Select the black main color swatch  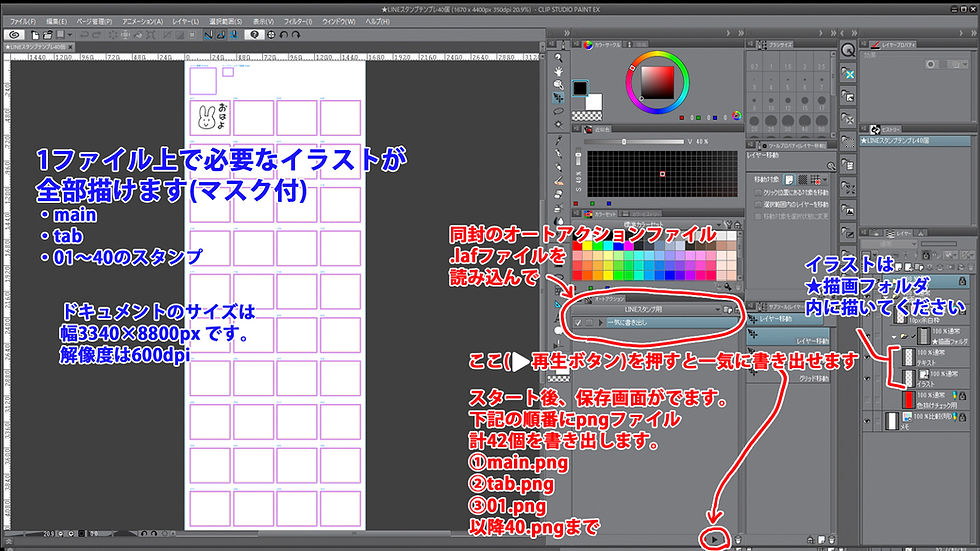point(580,88)
